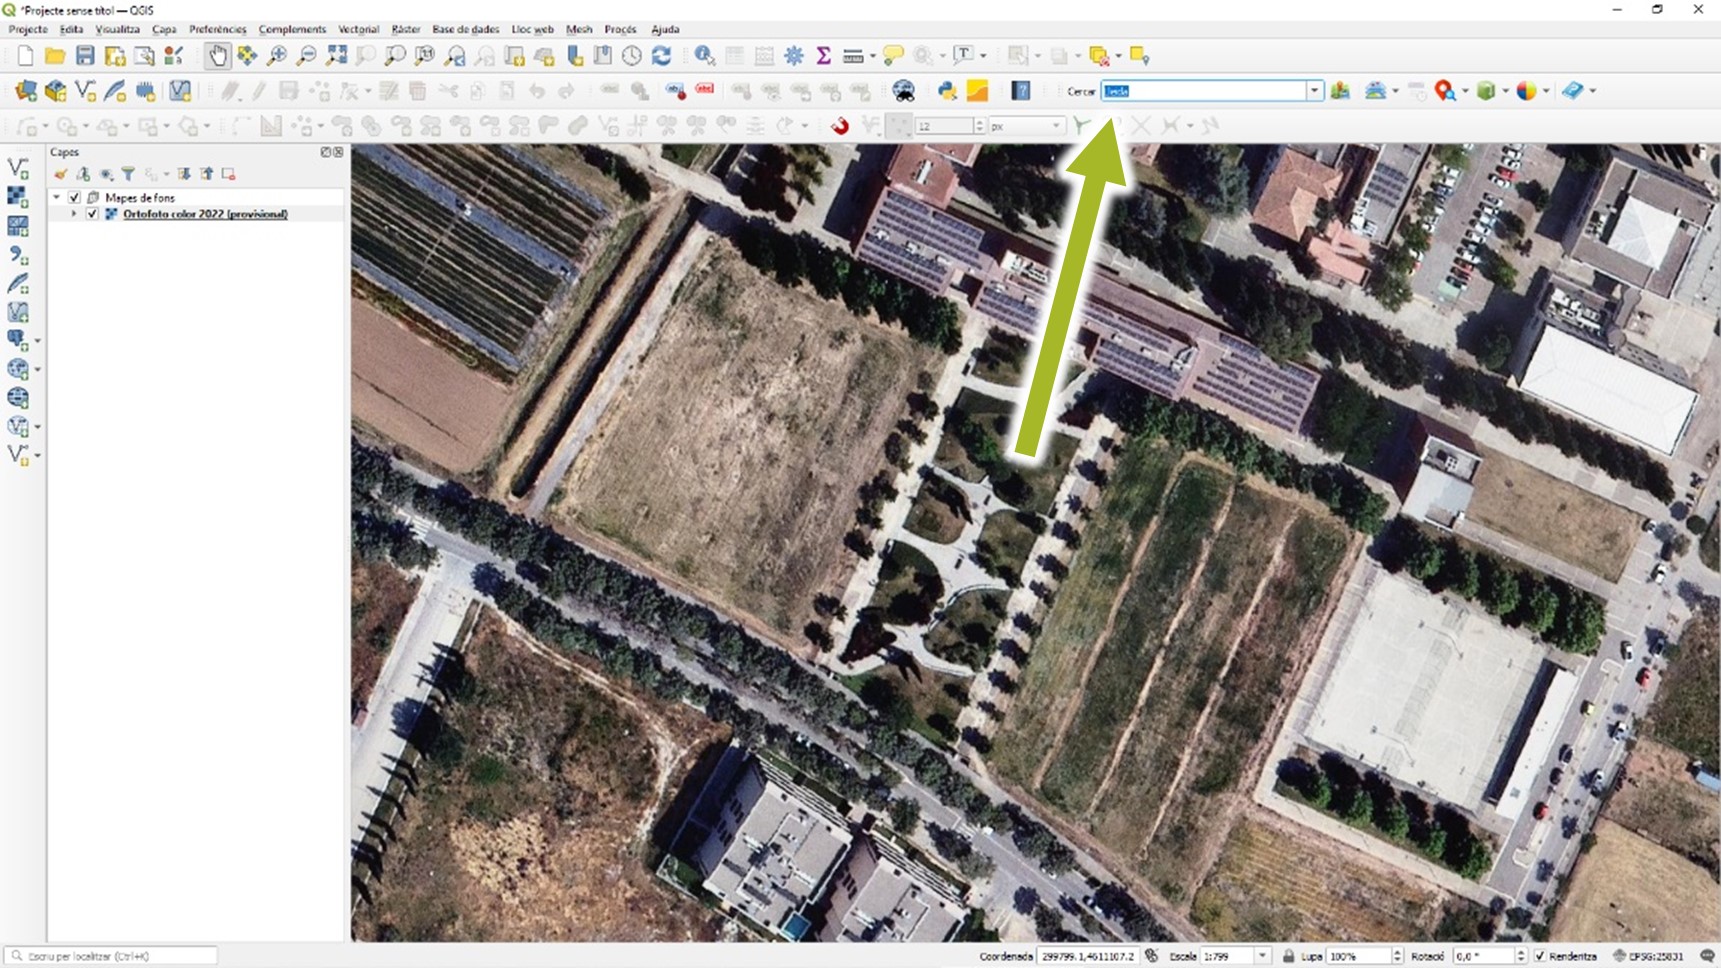Click the yellow Map Tips speech bubble icon
This screenshot has height=968, width=1721.
click(893, 56)
